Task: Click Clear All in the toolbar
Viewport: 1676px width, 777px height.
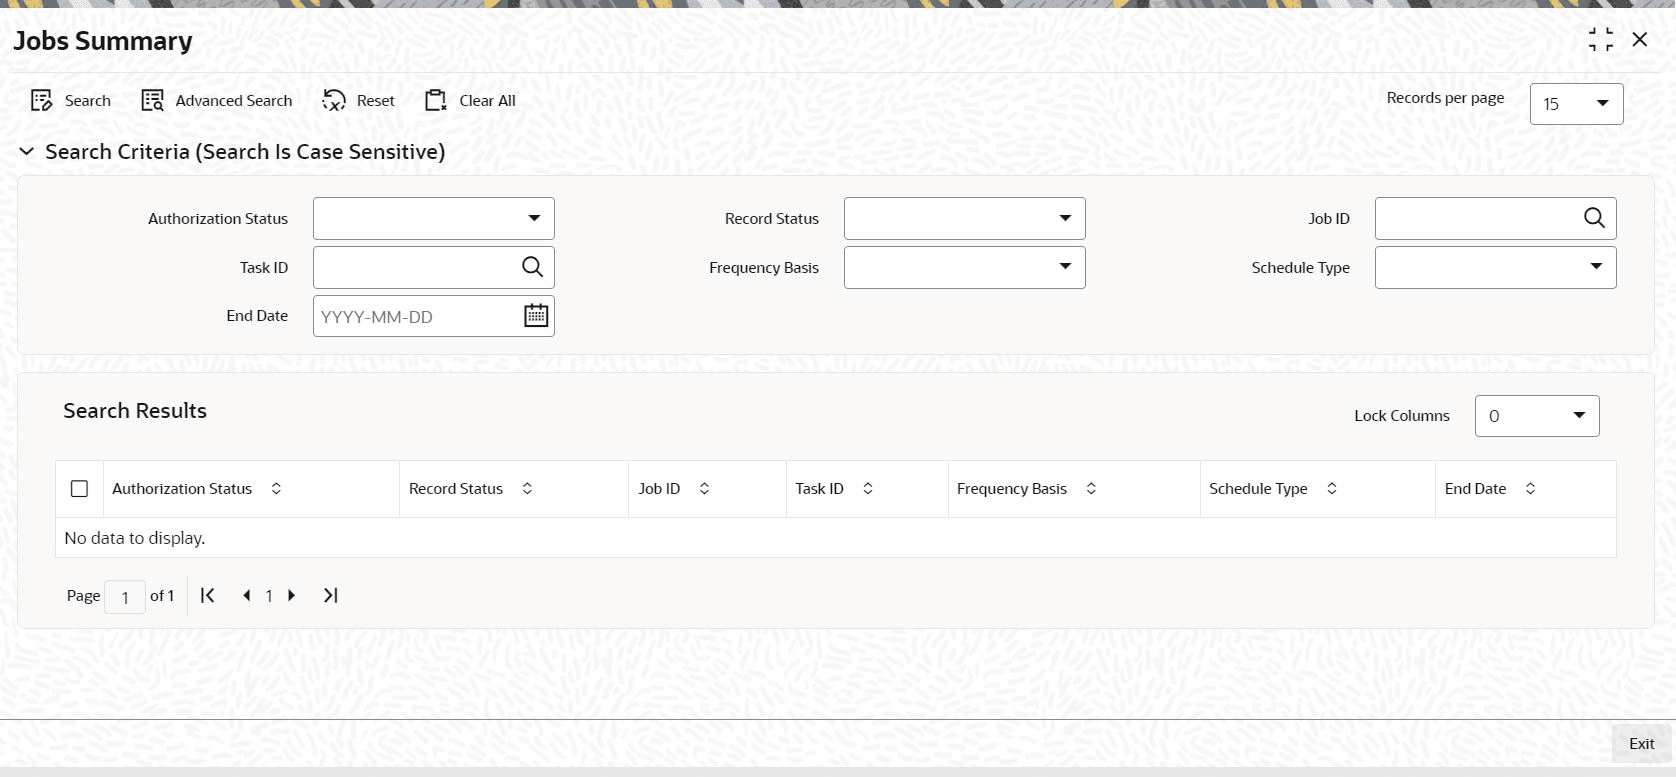Action: click(x=471, y=100)
